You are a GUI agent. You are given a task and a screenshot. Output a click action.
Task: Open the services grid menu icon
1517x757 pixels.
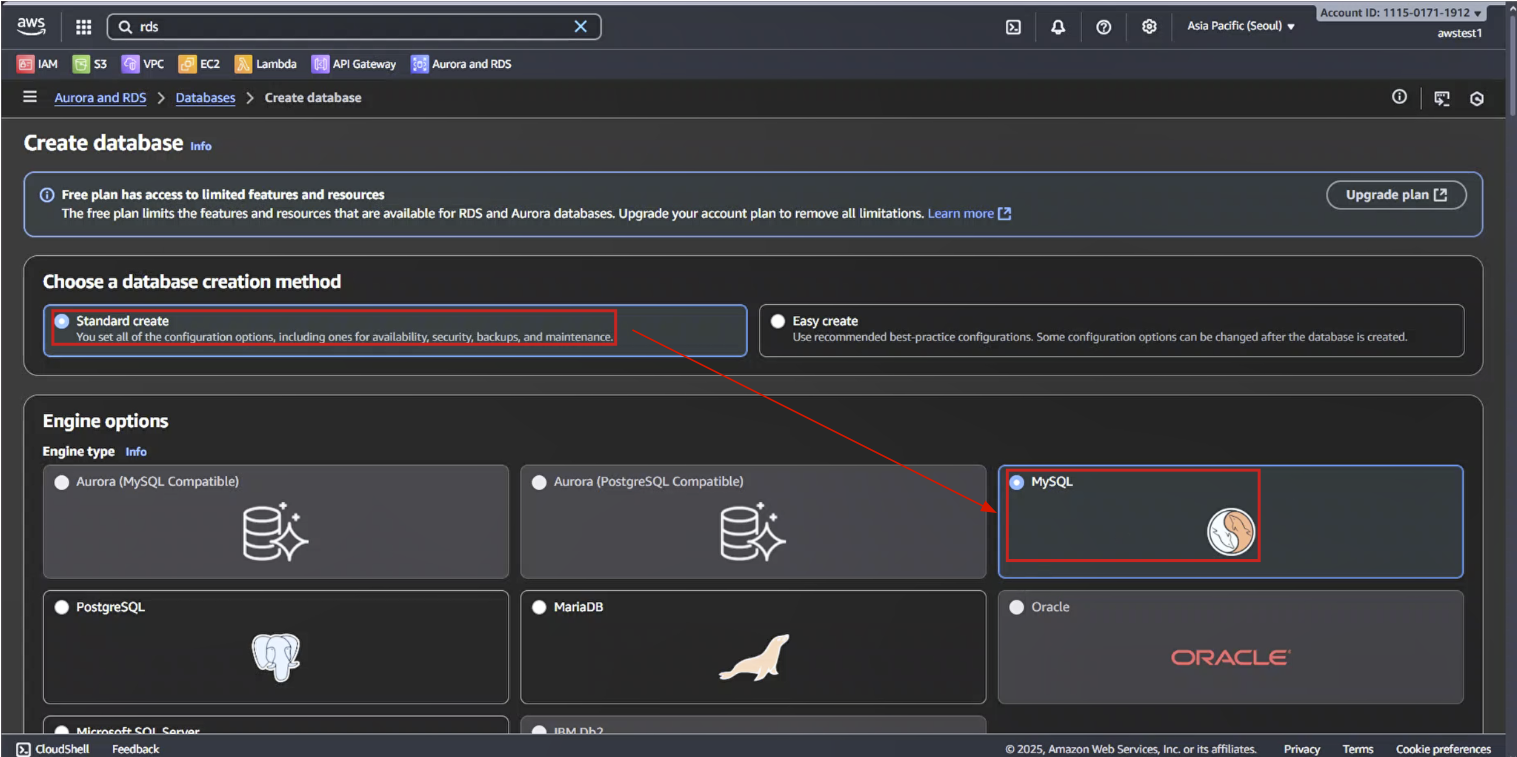click(84, 27)
